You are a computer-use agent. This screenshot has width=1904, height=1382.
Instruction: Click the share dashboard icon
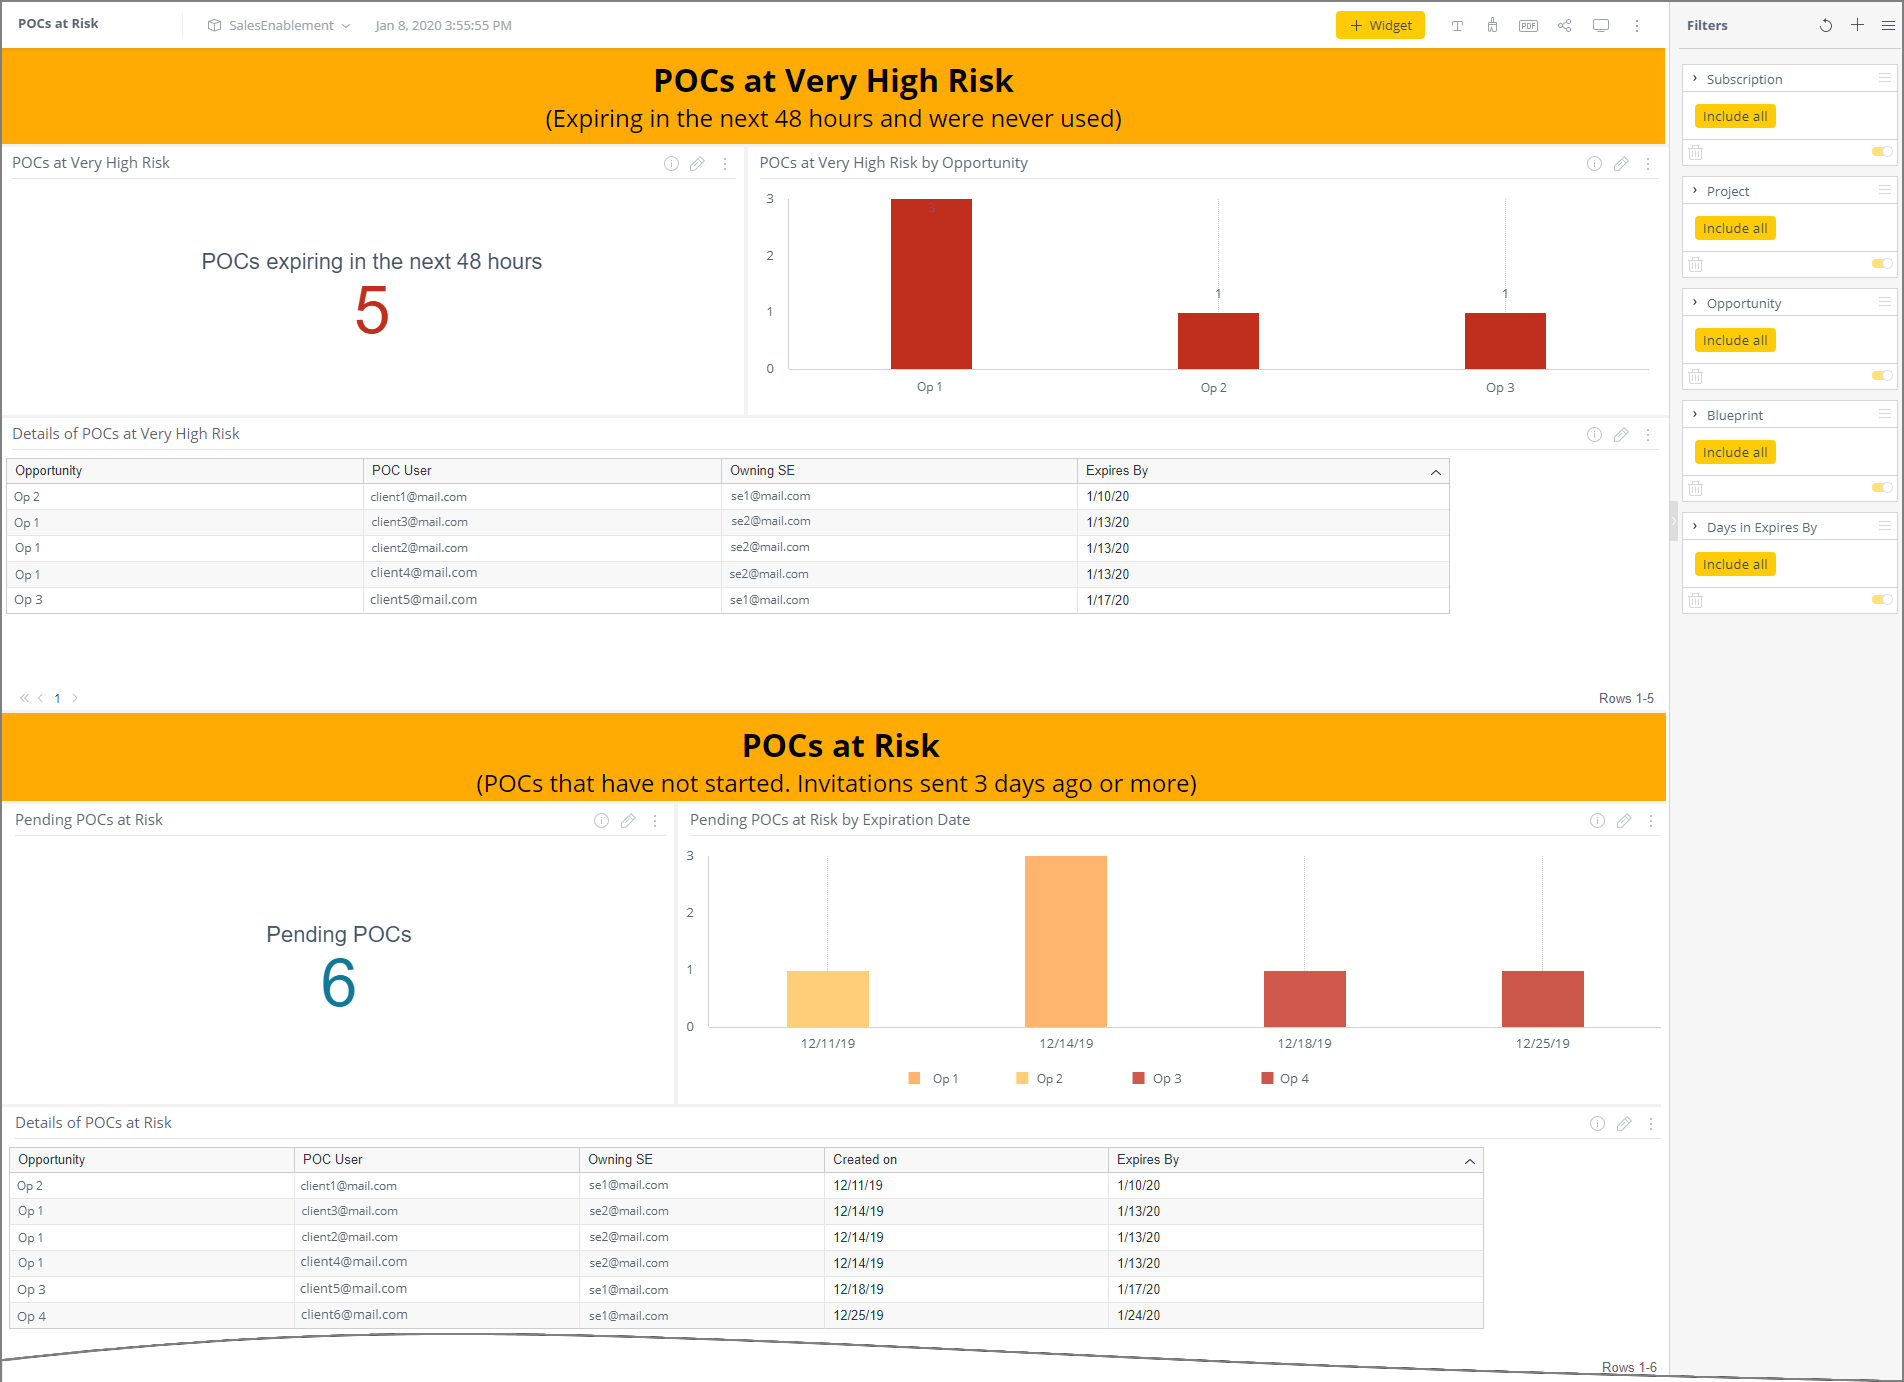click(1564, 26)
